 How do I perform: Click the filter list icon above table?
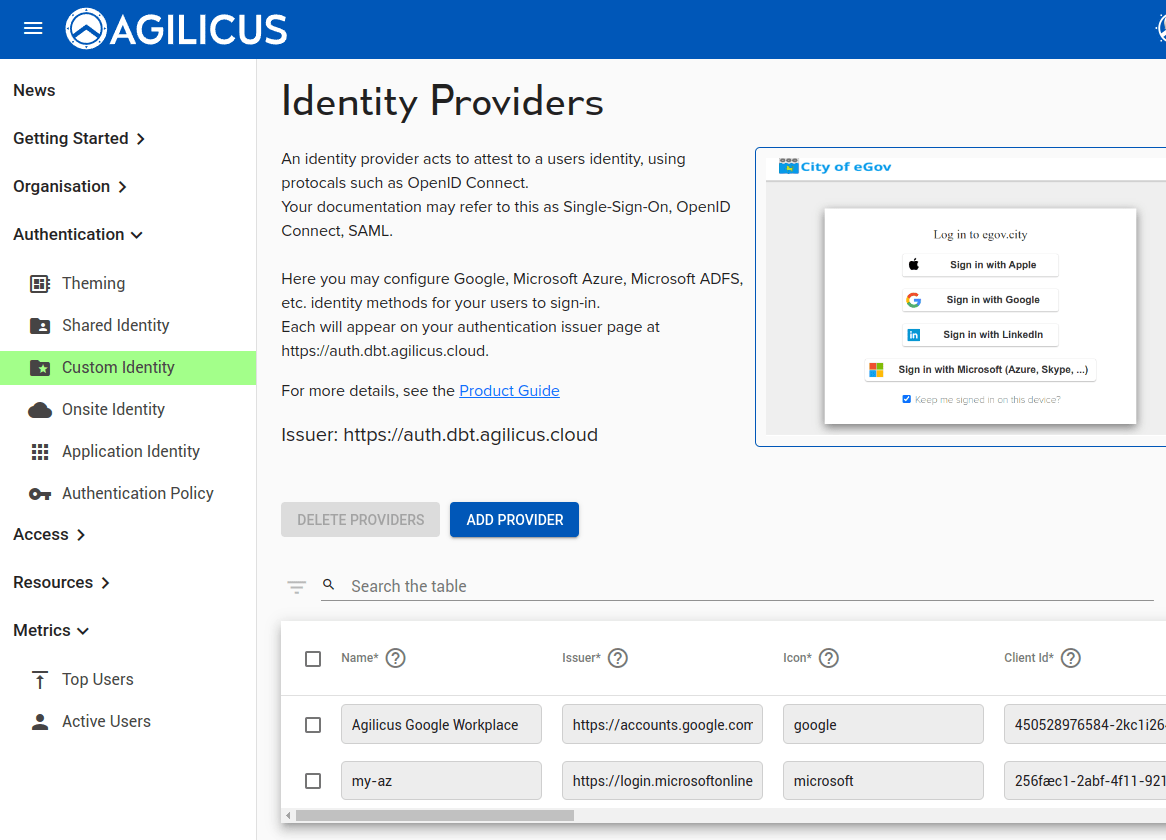[x=297, y=587]
